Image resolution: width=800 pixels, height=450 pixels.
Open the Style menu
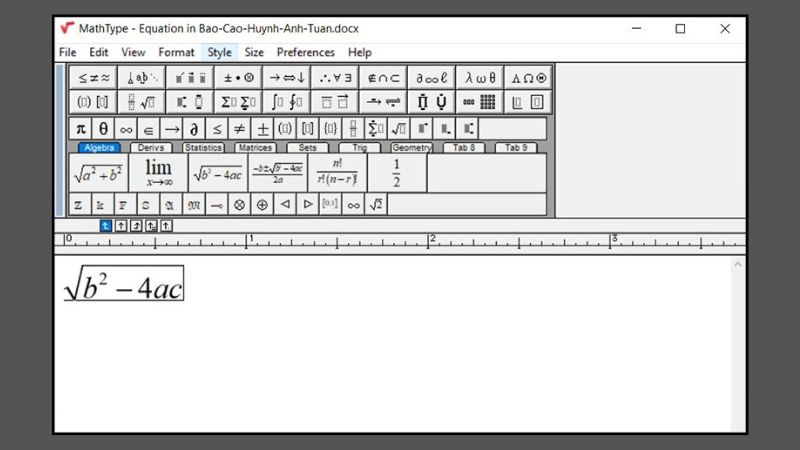tap(219, 52)
